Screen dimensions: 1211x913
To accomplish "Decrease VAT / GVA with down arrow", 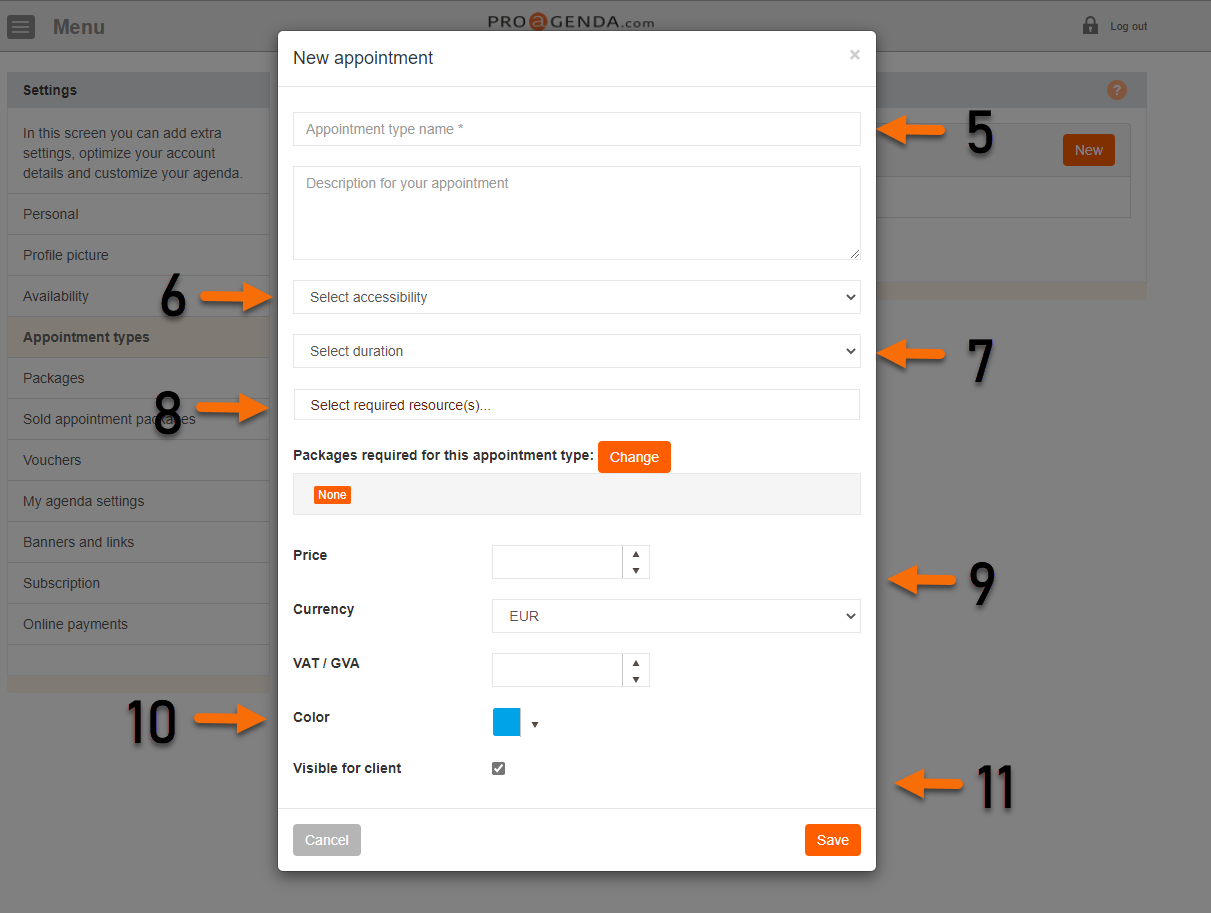I will click(636, 679).
